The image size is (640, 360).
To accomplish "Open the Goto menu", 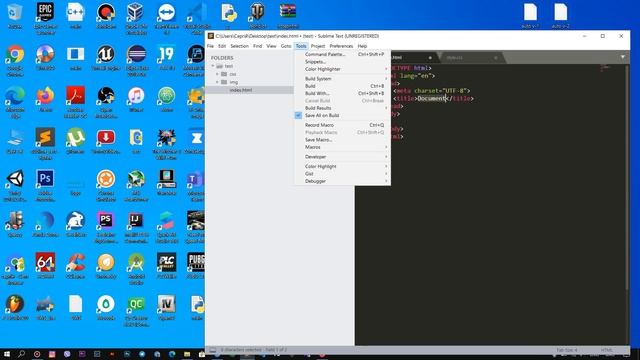I will click(286, 46).
